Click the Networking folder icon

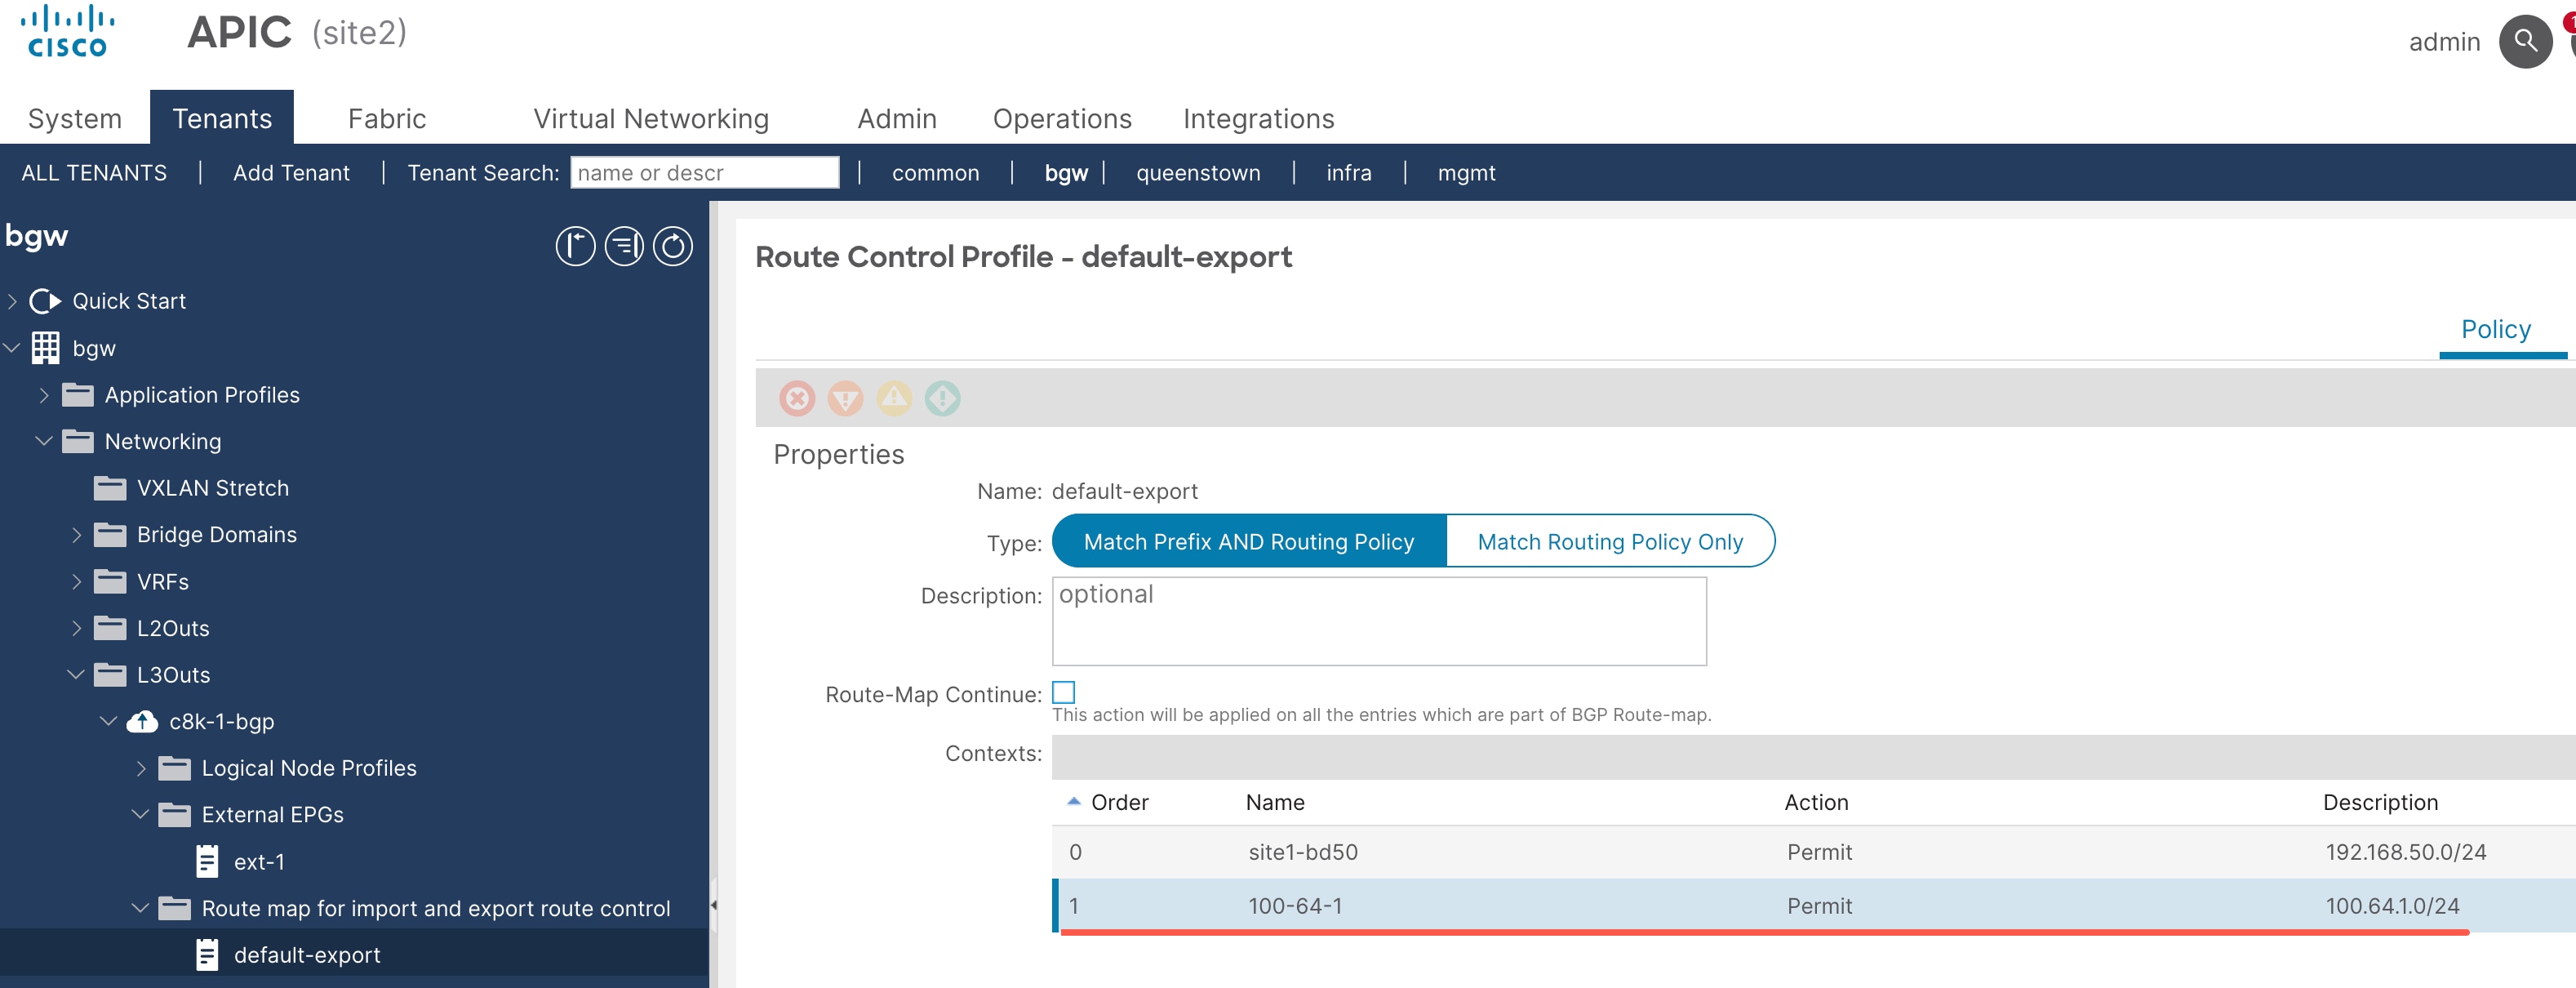78,441
